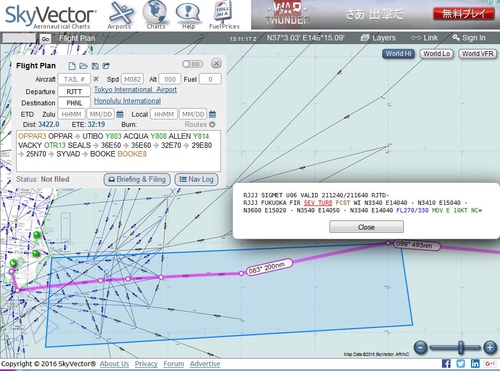This screenshot has height=371, width=500.
Task: Open the Fuel Prices icon
Action: [224, 15]
